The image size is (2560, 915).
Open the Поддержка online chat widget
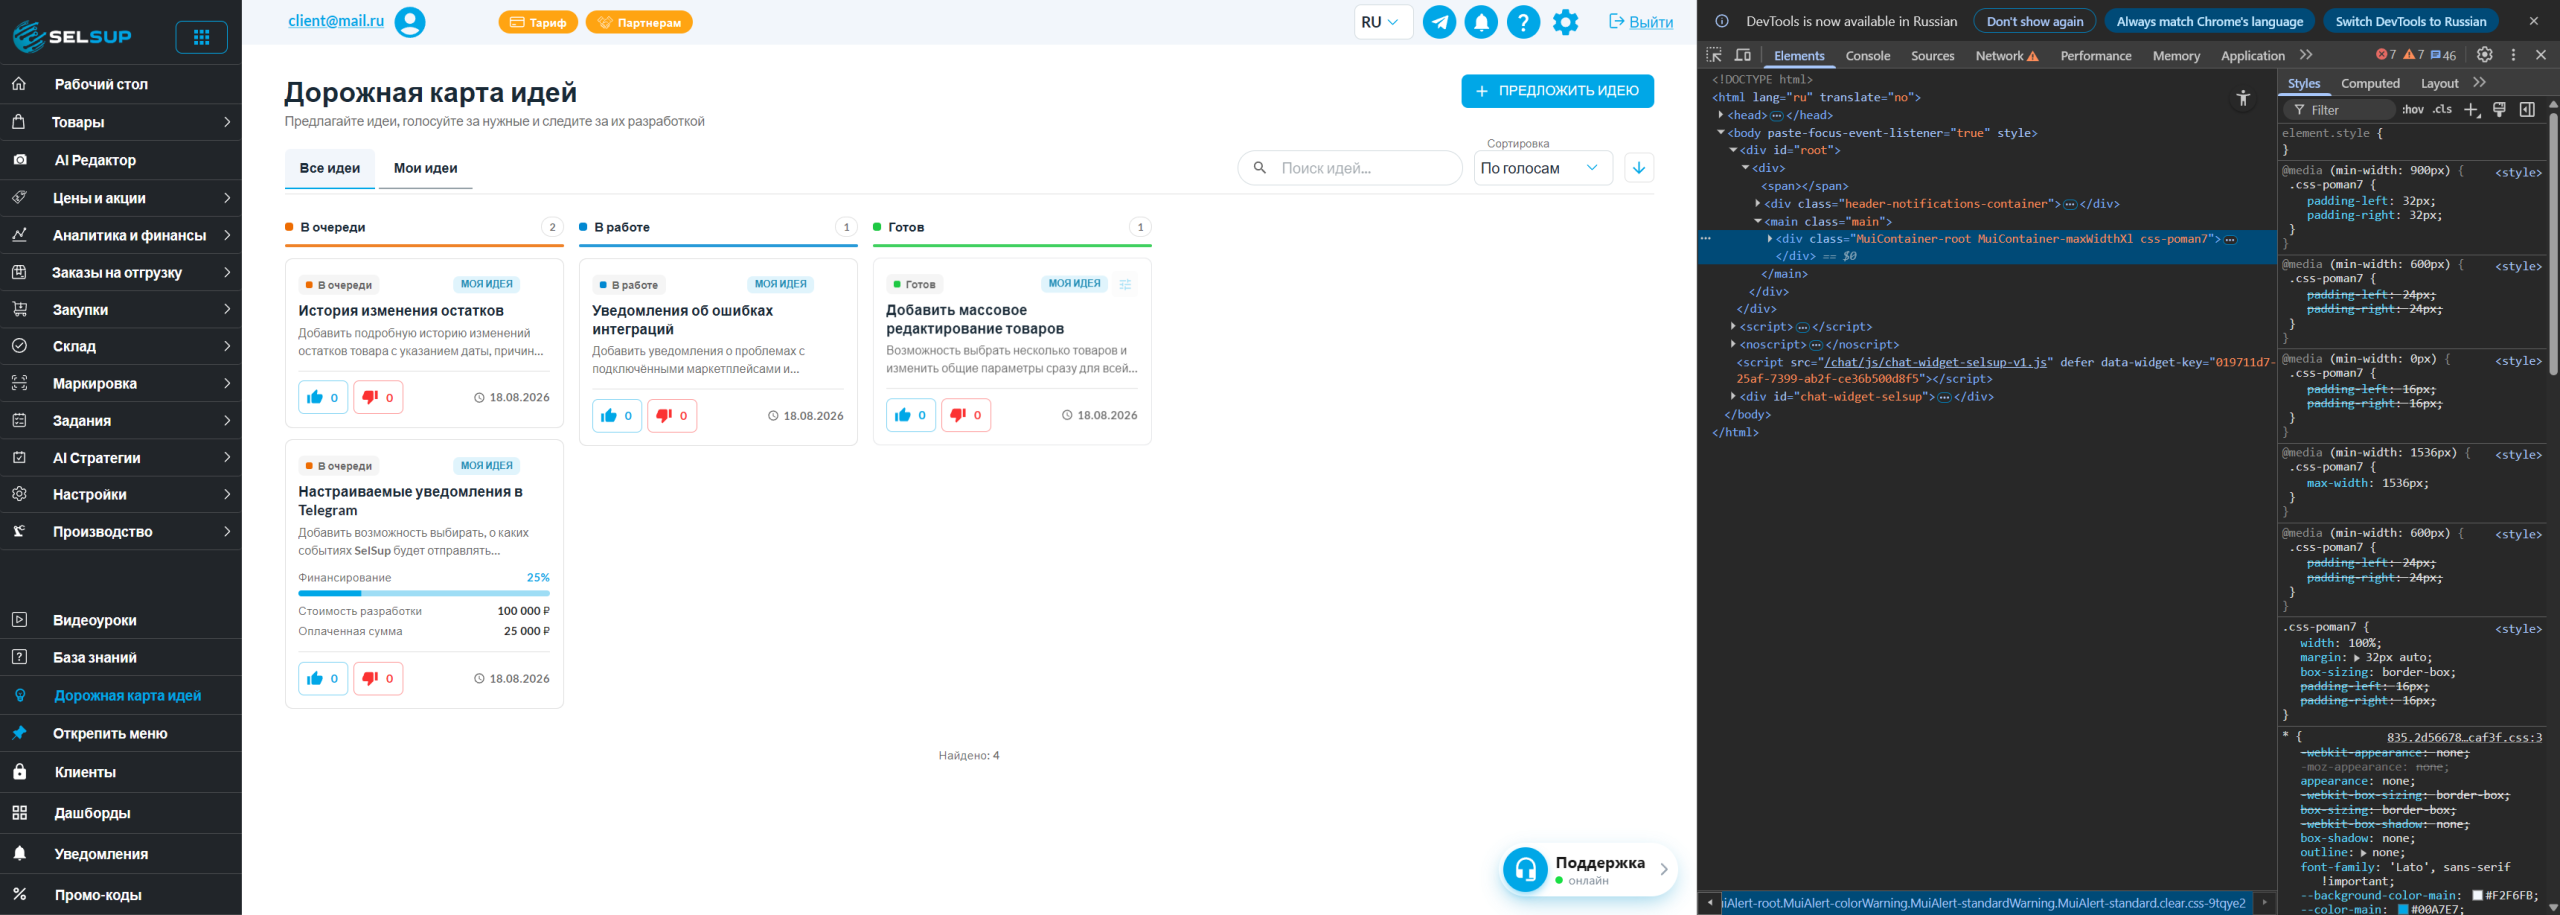pyautogui.click(x=1590, y=869)
